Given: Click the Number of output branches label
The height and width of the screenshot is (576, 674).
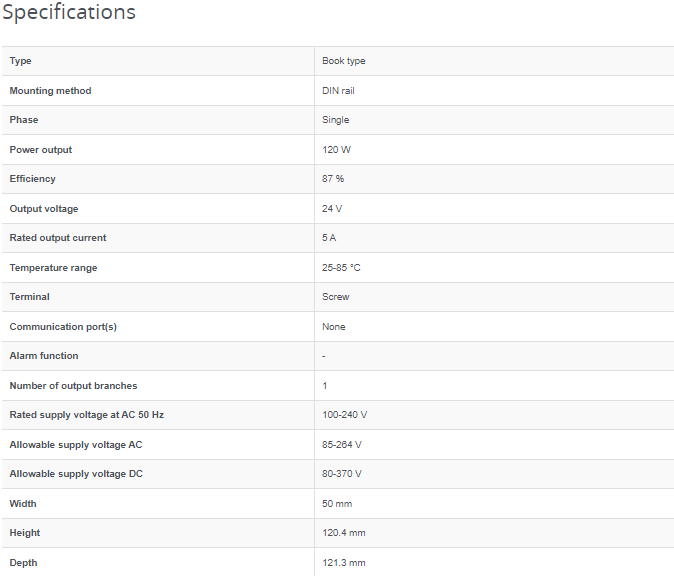Looking at the screenshot, I should tap(73, 386).
